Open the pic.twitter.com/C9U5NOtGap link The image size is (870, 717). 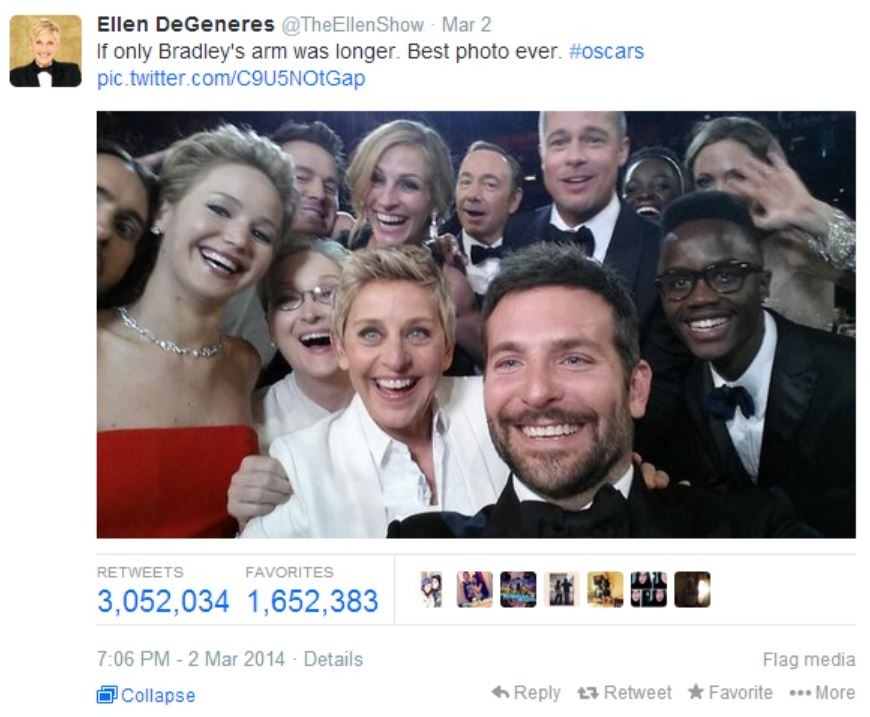click(231, 78)
